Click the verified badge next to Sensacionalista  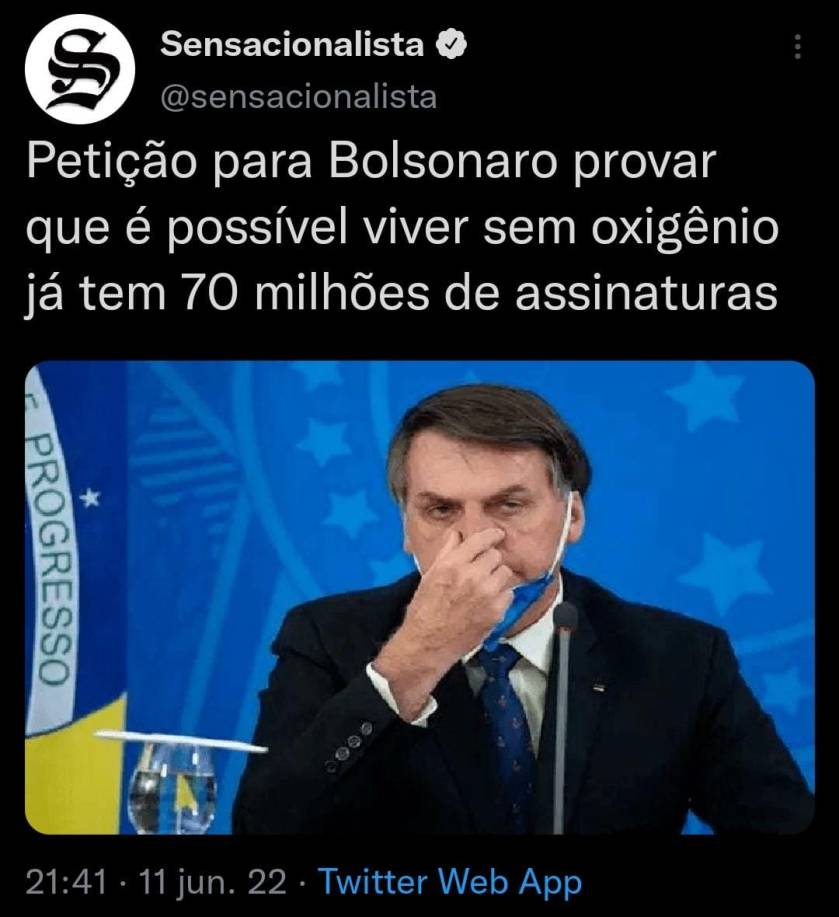click(453, 45)
